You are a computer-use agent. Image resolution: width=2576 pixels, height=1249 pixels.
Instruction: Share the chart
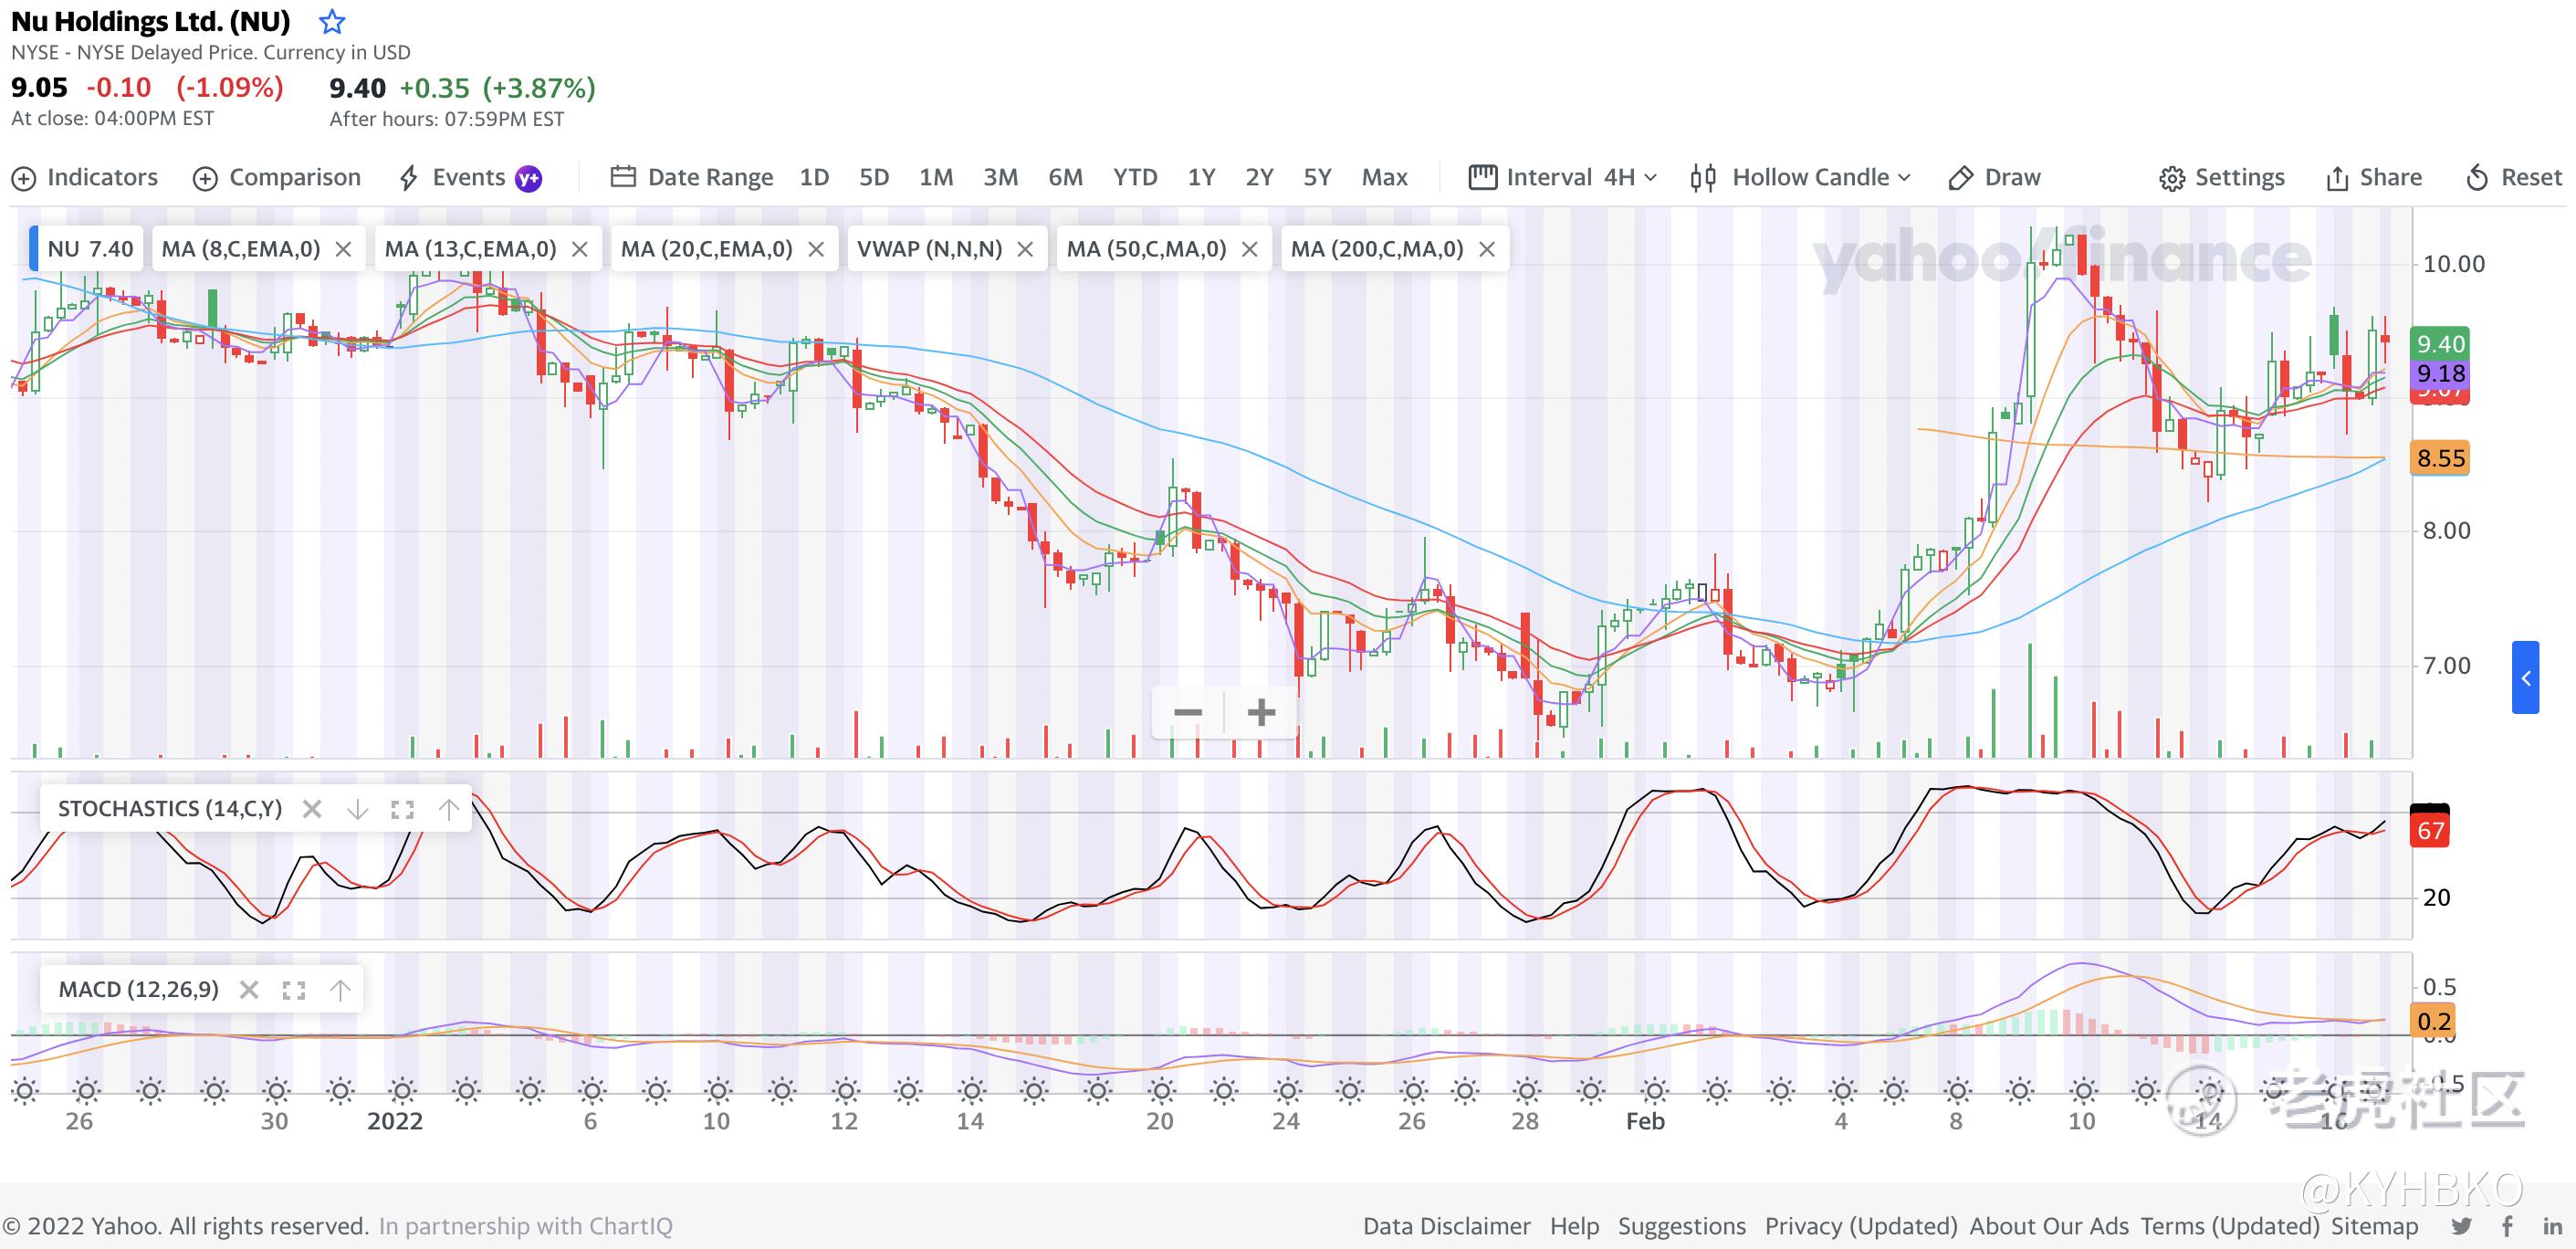point(2374,177)
